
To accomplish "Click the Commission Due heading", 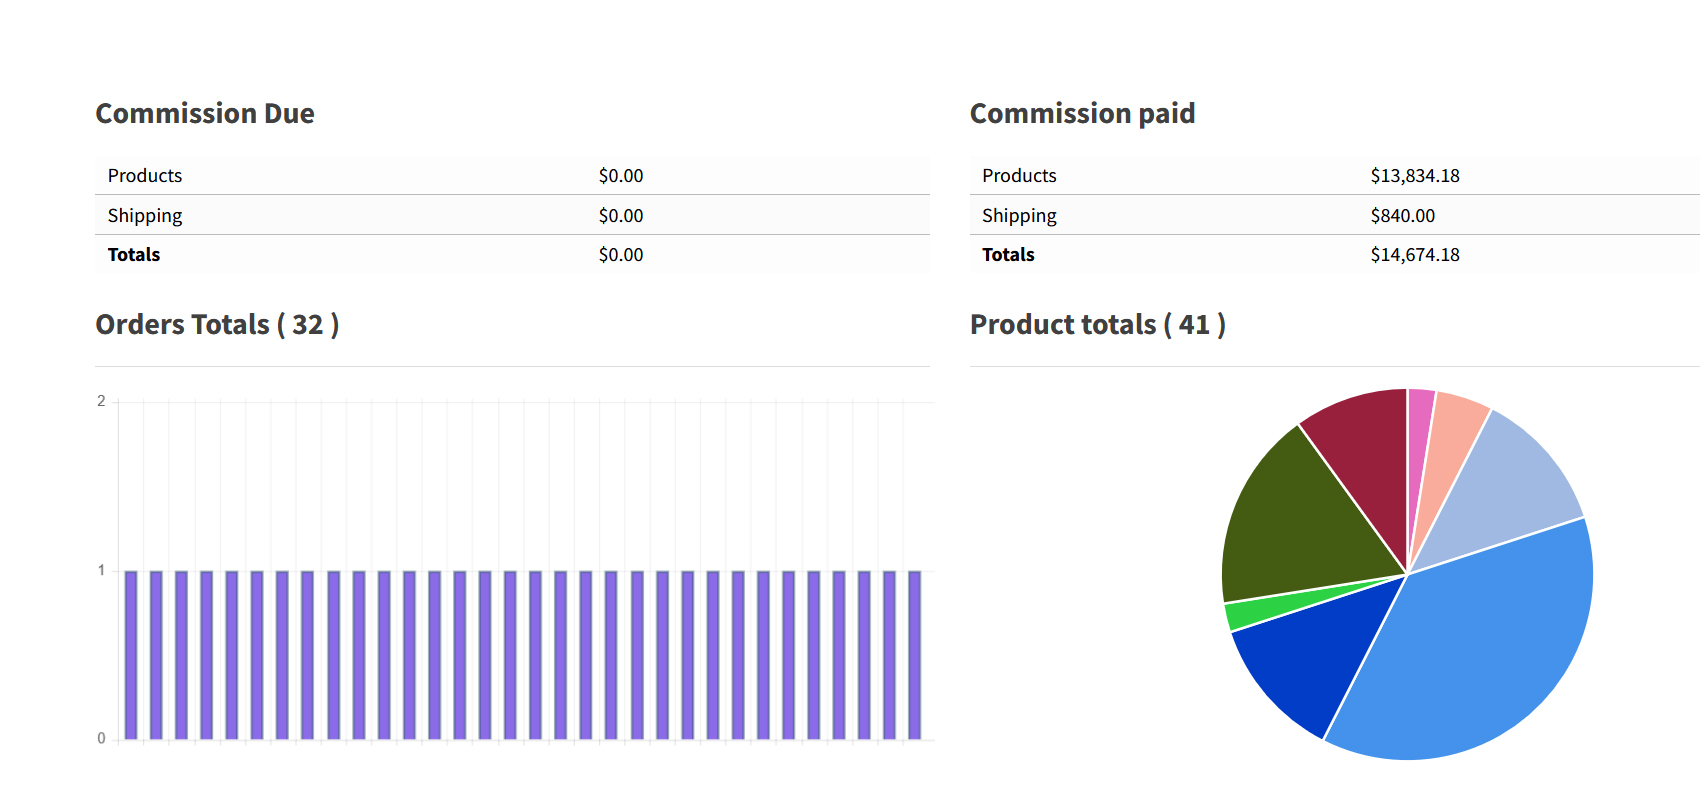I will (205, 114).
